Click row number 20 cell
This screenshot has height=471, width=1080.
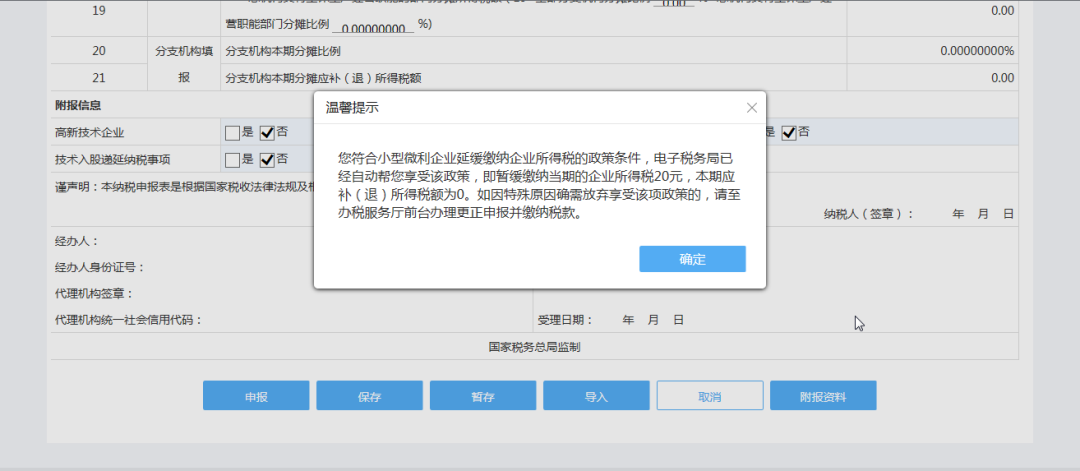(x=98, y=51)
